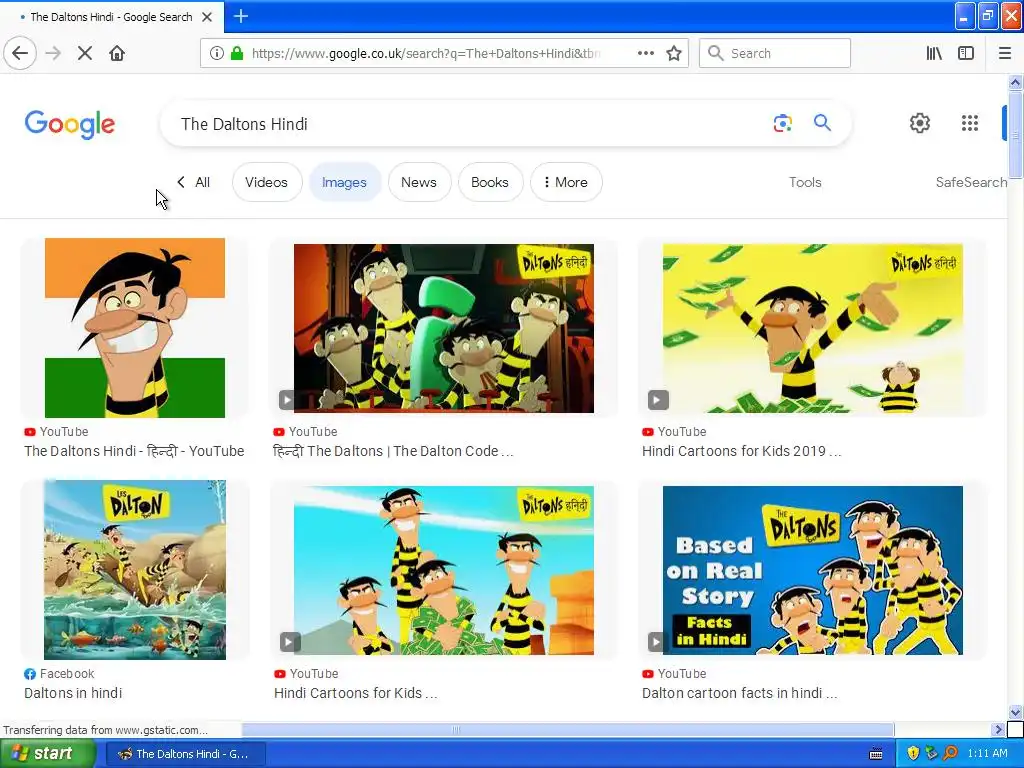Click the Firefox Search box

[x=775, y=53]
